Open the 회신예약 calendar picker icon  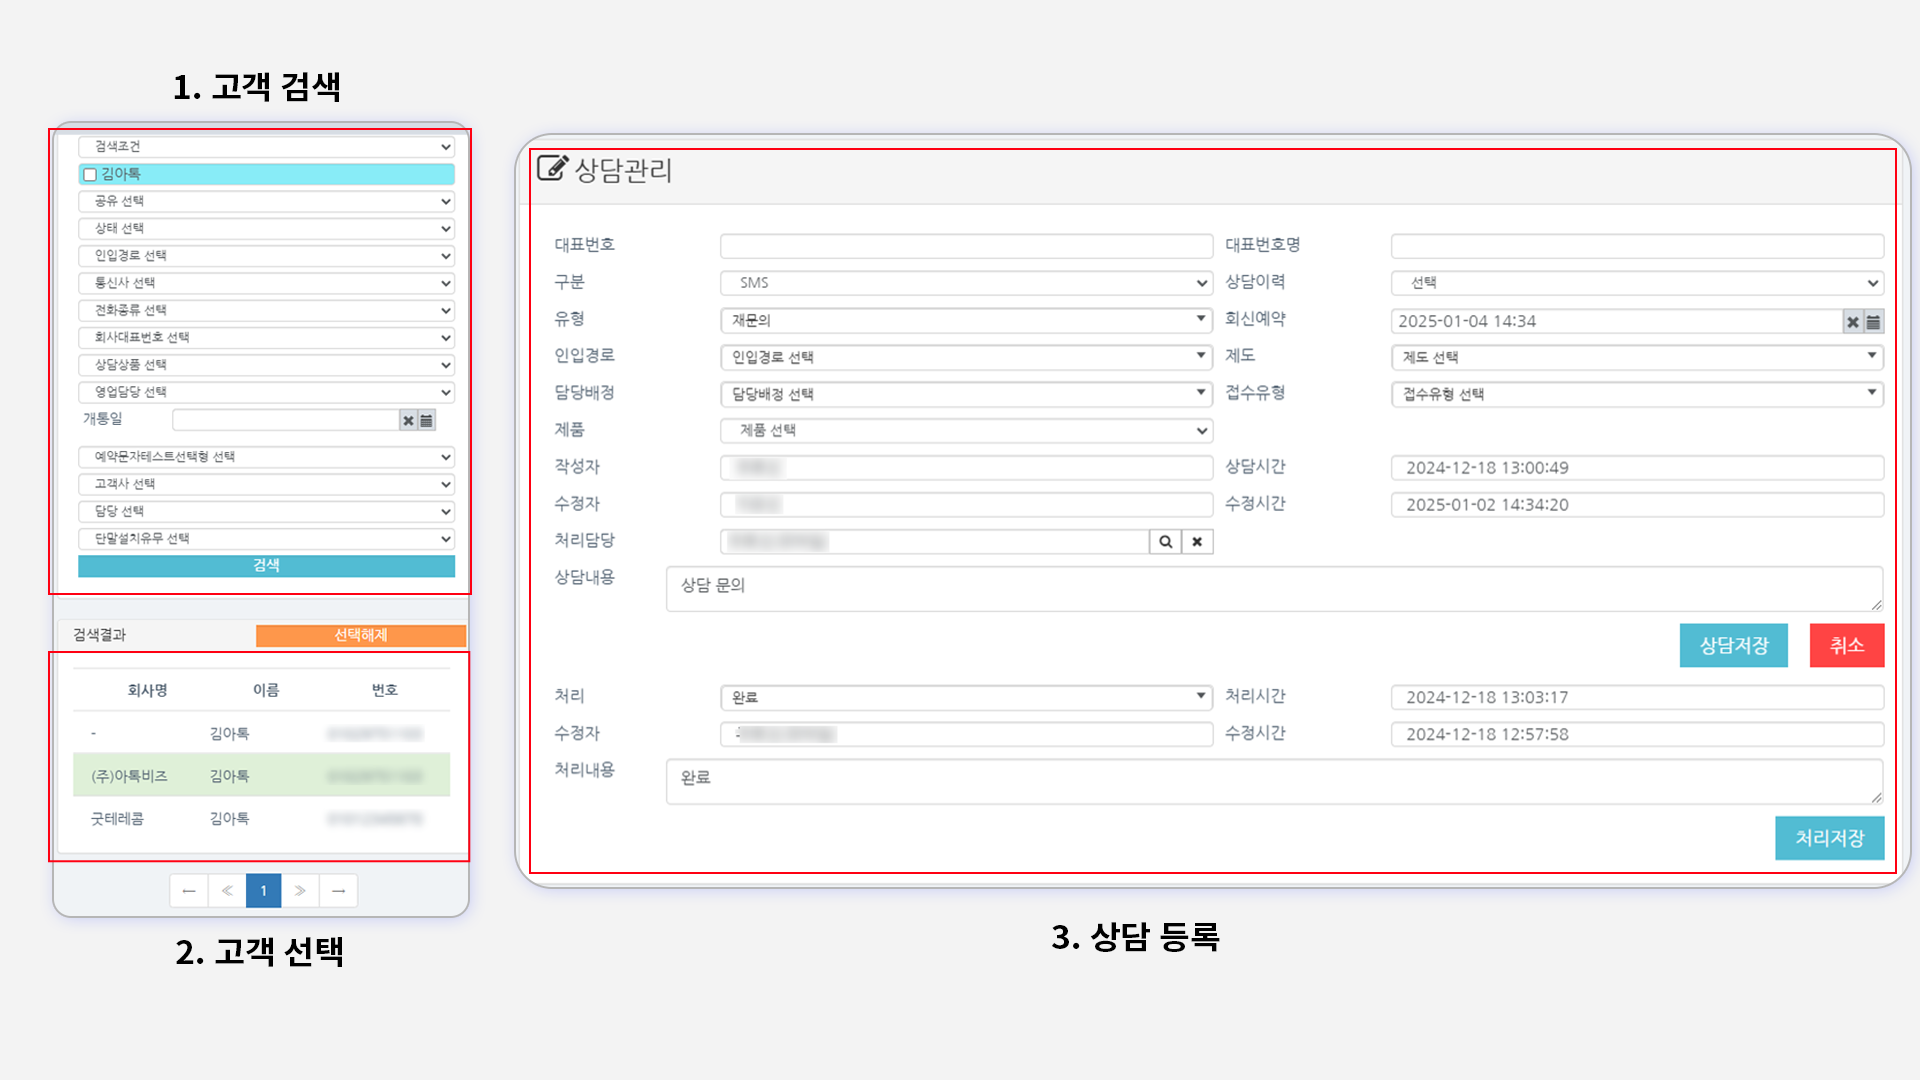click(1874, 322)
